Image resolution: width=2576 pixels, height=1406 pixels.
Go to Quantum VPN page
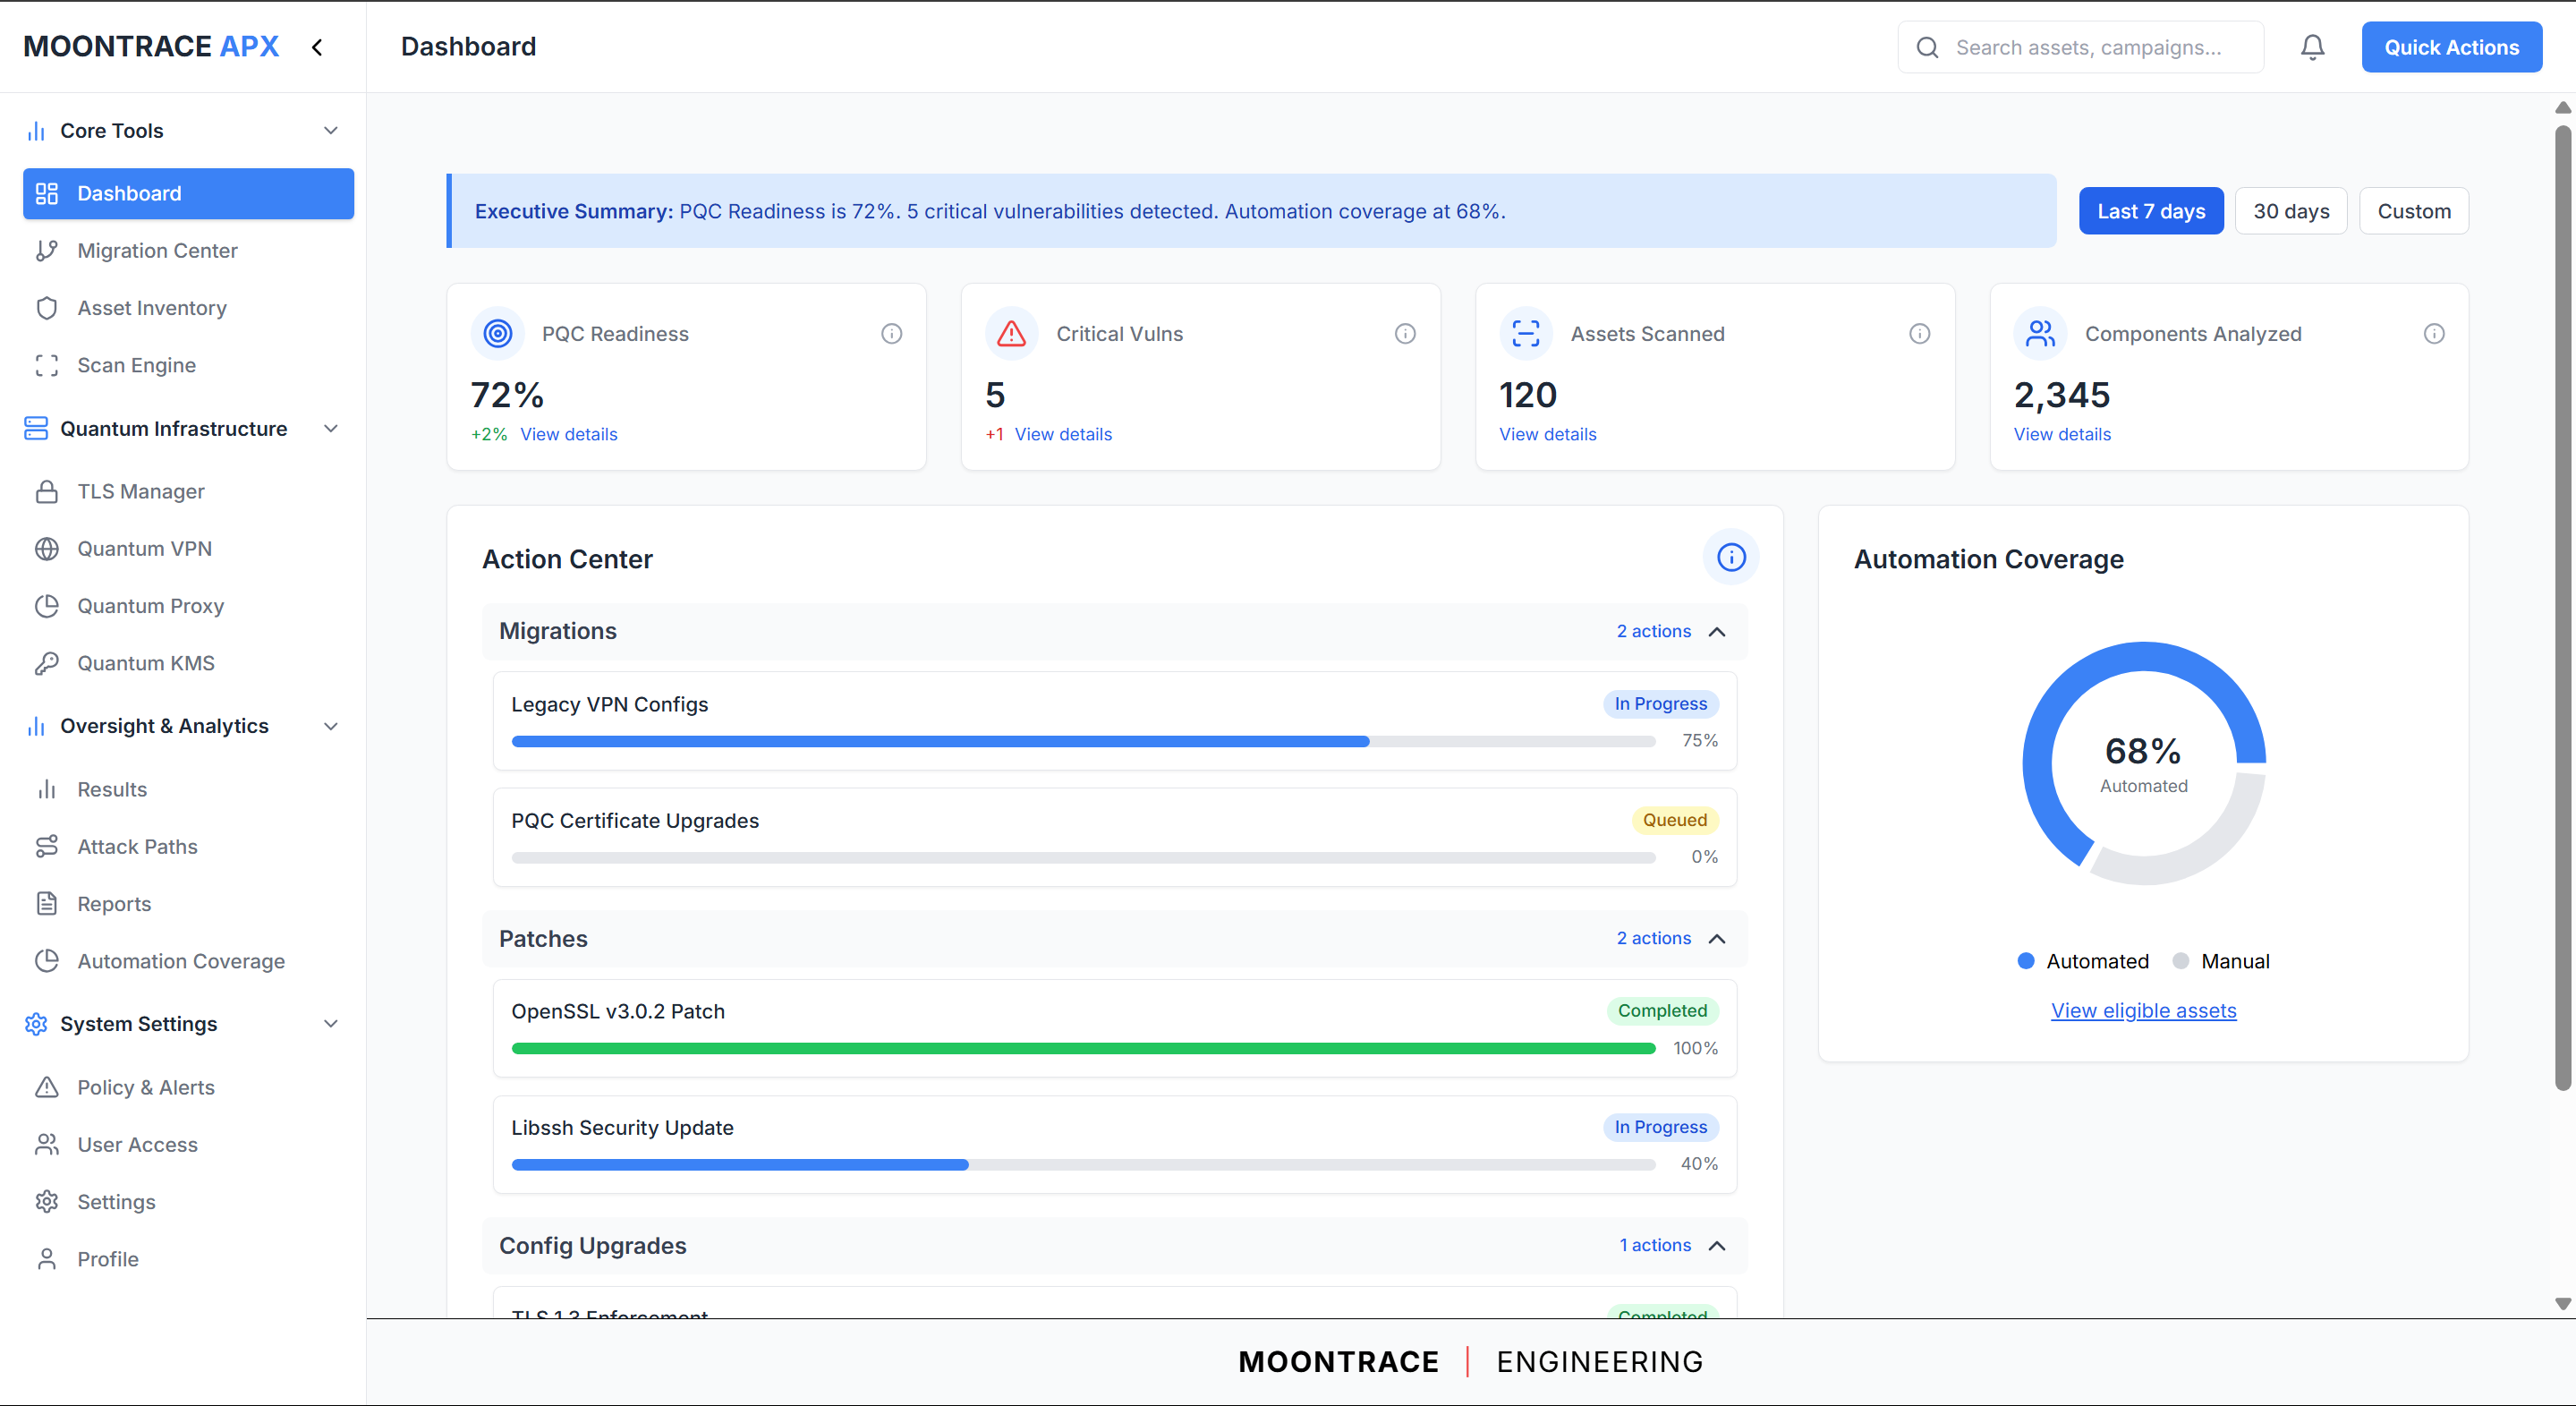[x=188, y=549]
